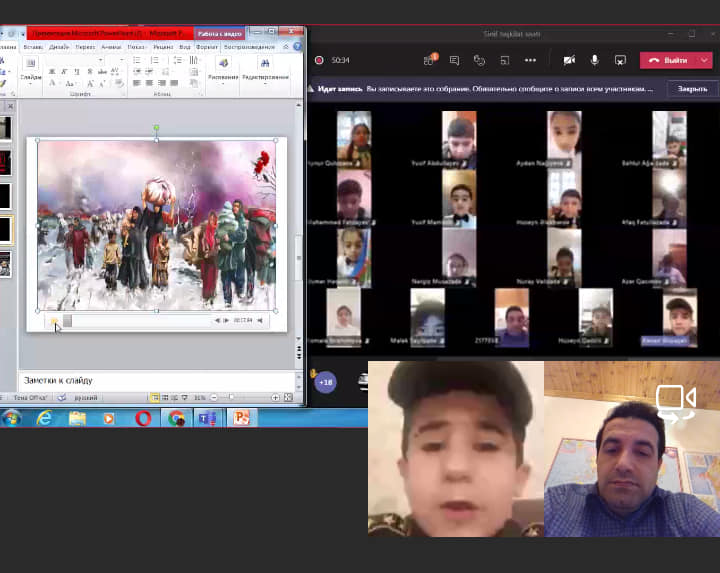Open Opera browser from taskbar
The width and height of the screenshot is (720, 573).
tap(143, 418)
